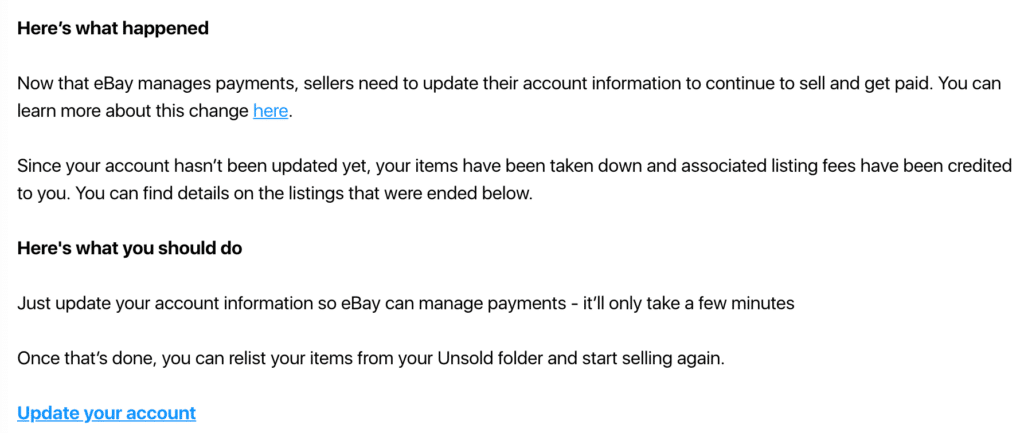
Task: Click the phrase 'it'll only take a few minutes'
Action: (x=688, y=304)
